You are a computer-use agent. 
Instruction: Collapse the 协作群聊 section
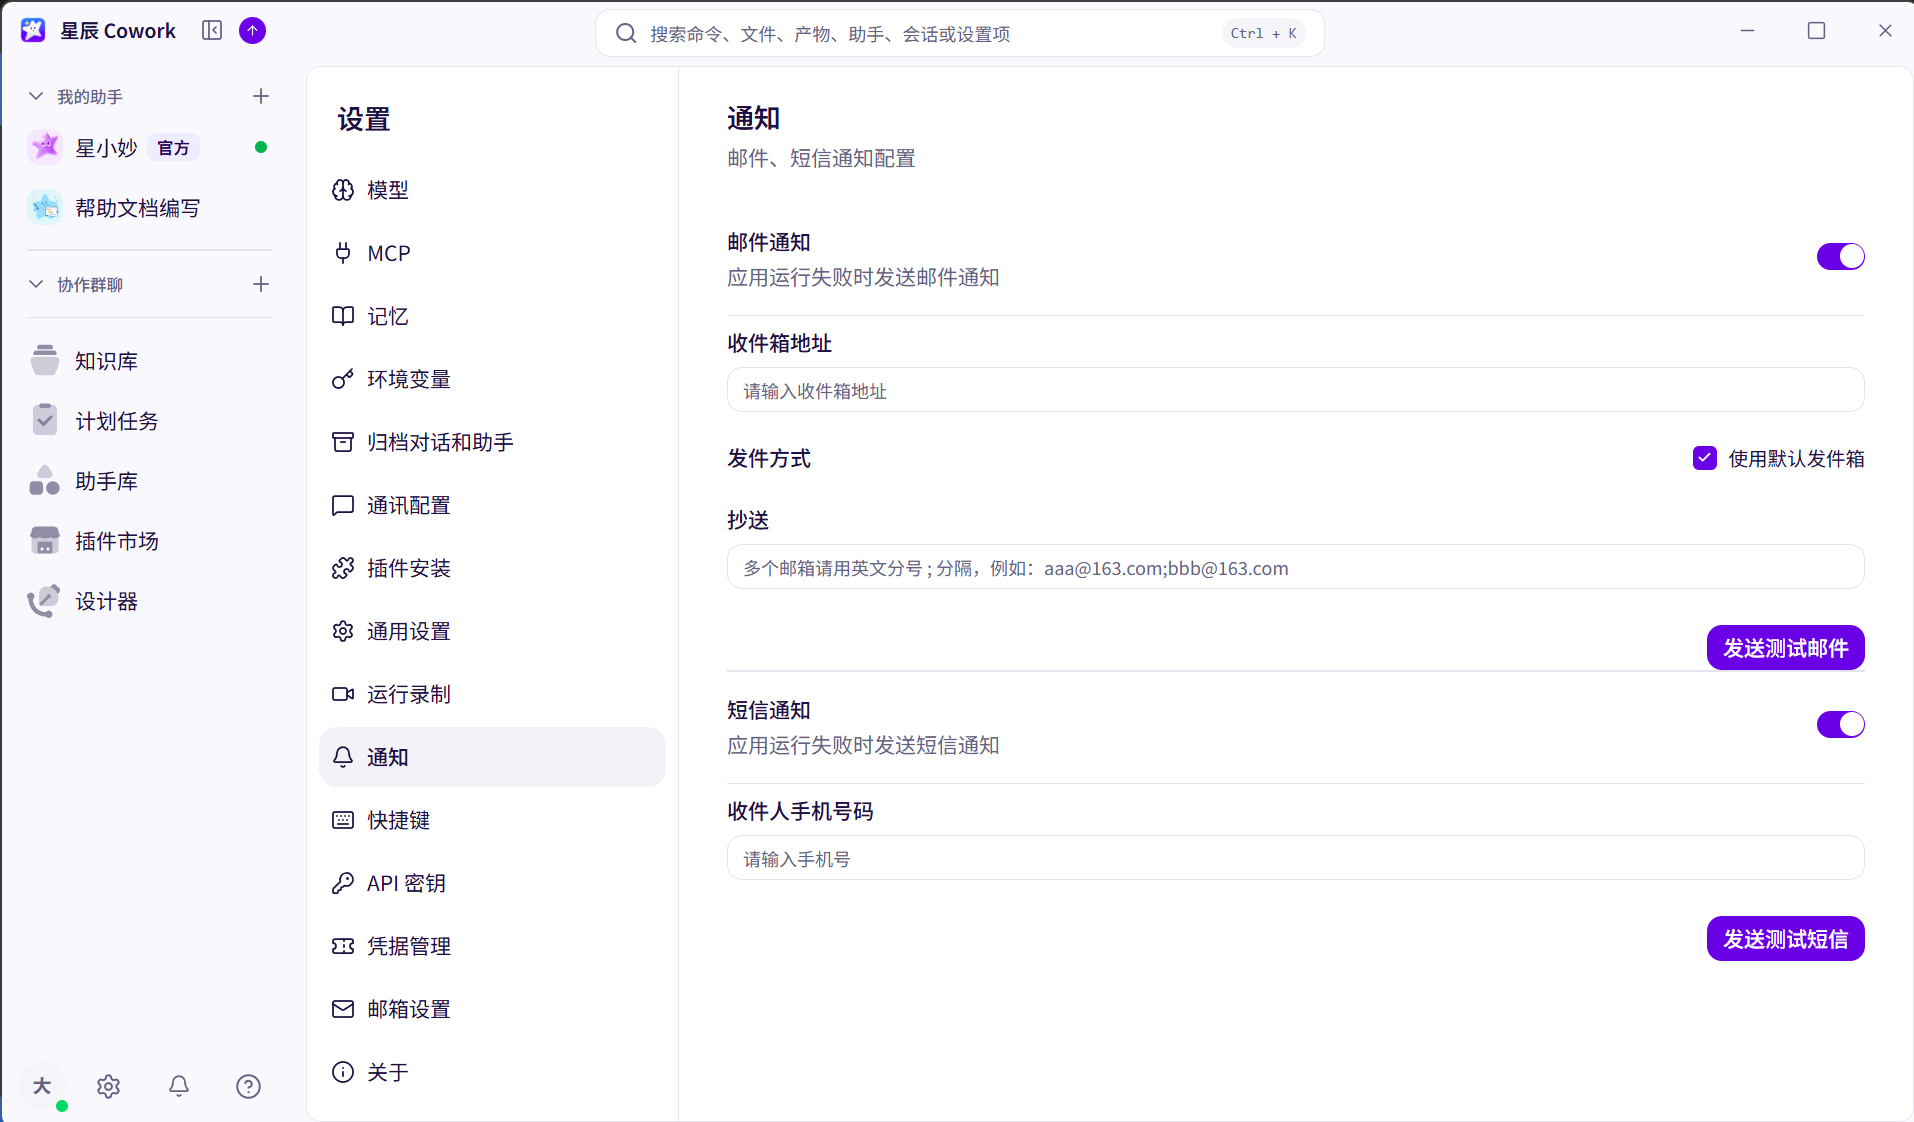pos(36,284)
